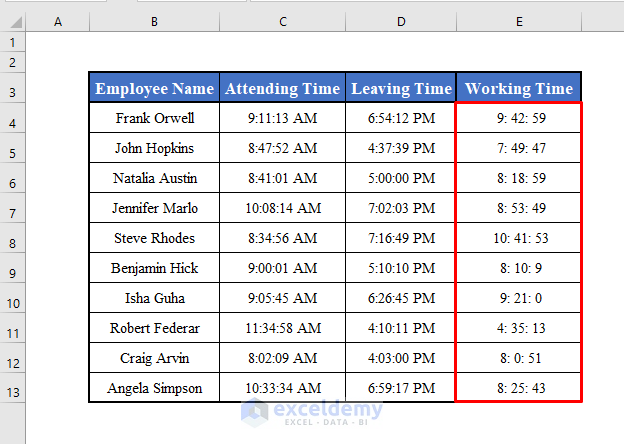Click leaving time 6:54:12 PM
624x444 pixels.
401,118
